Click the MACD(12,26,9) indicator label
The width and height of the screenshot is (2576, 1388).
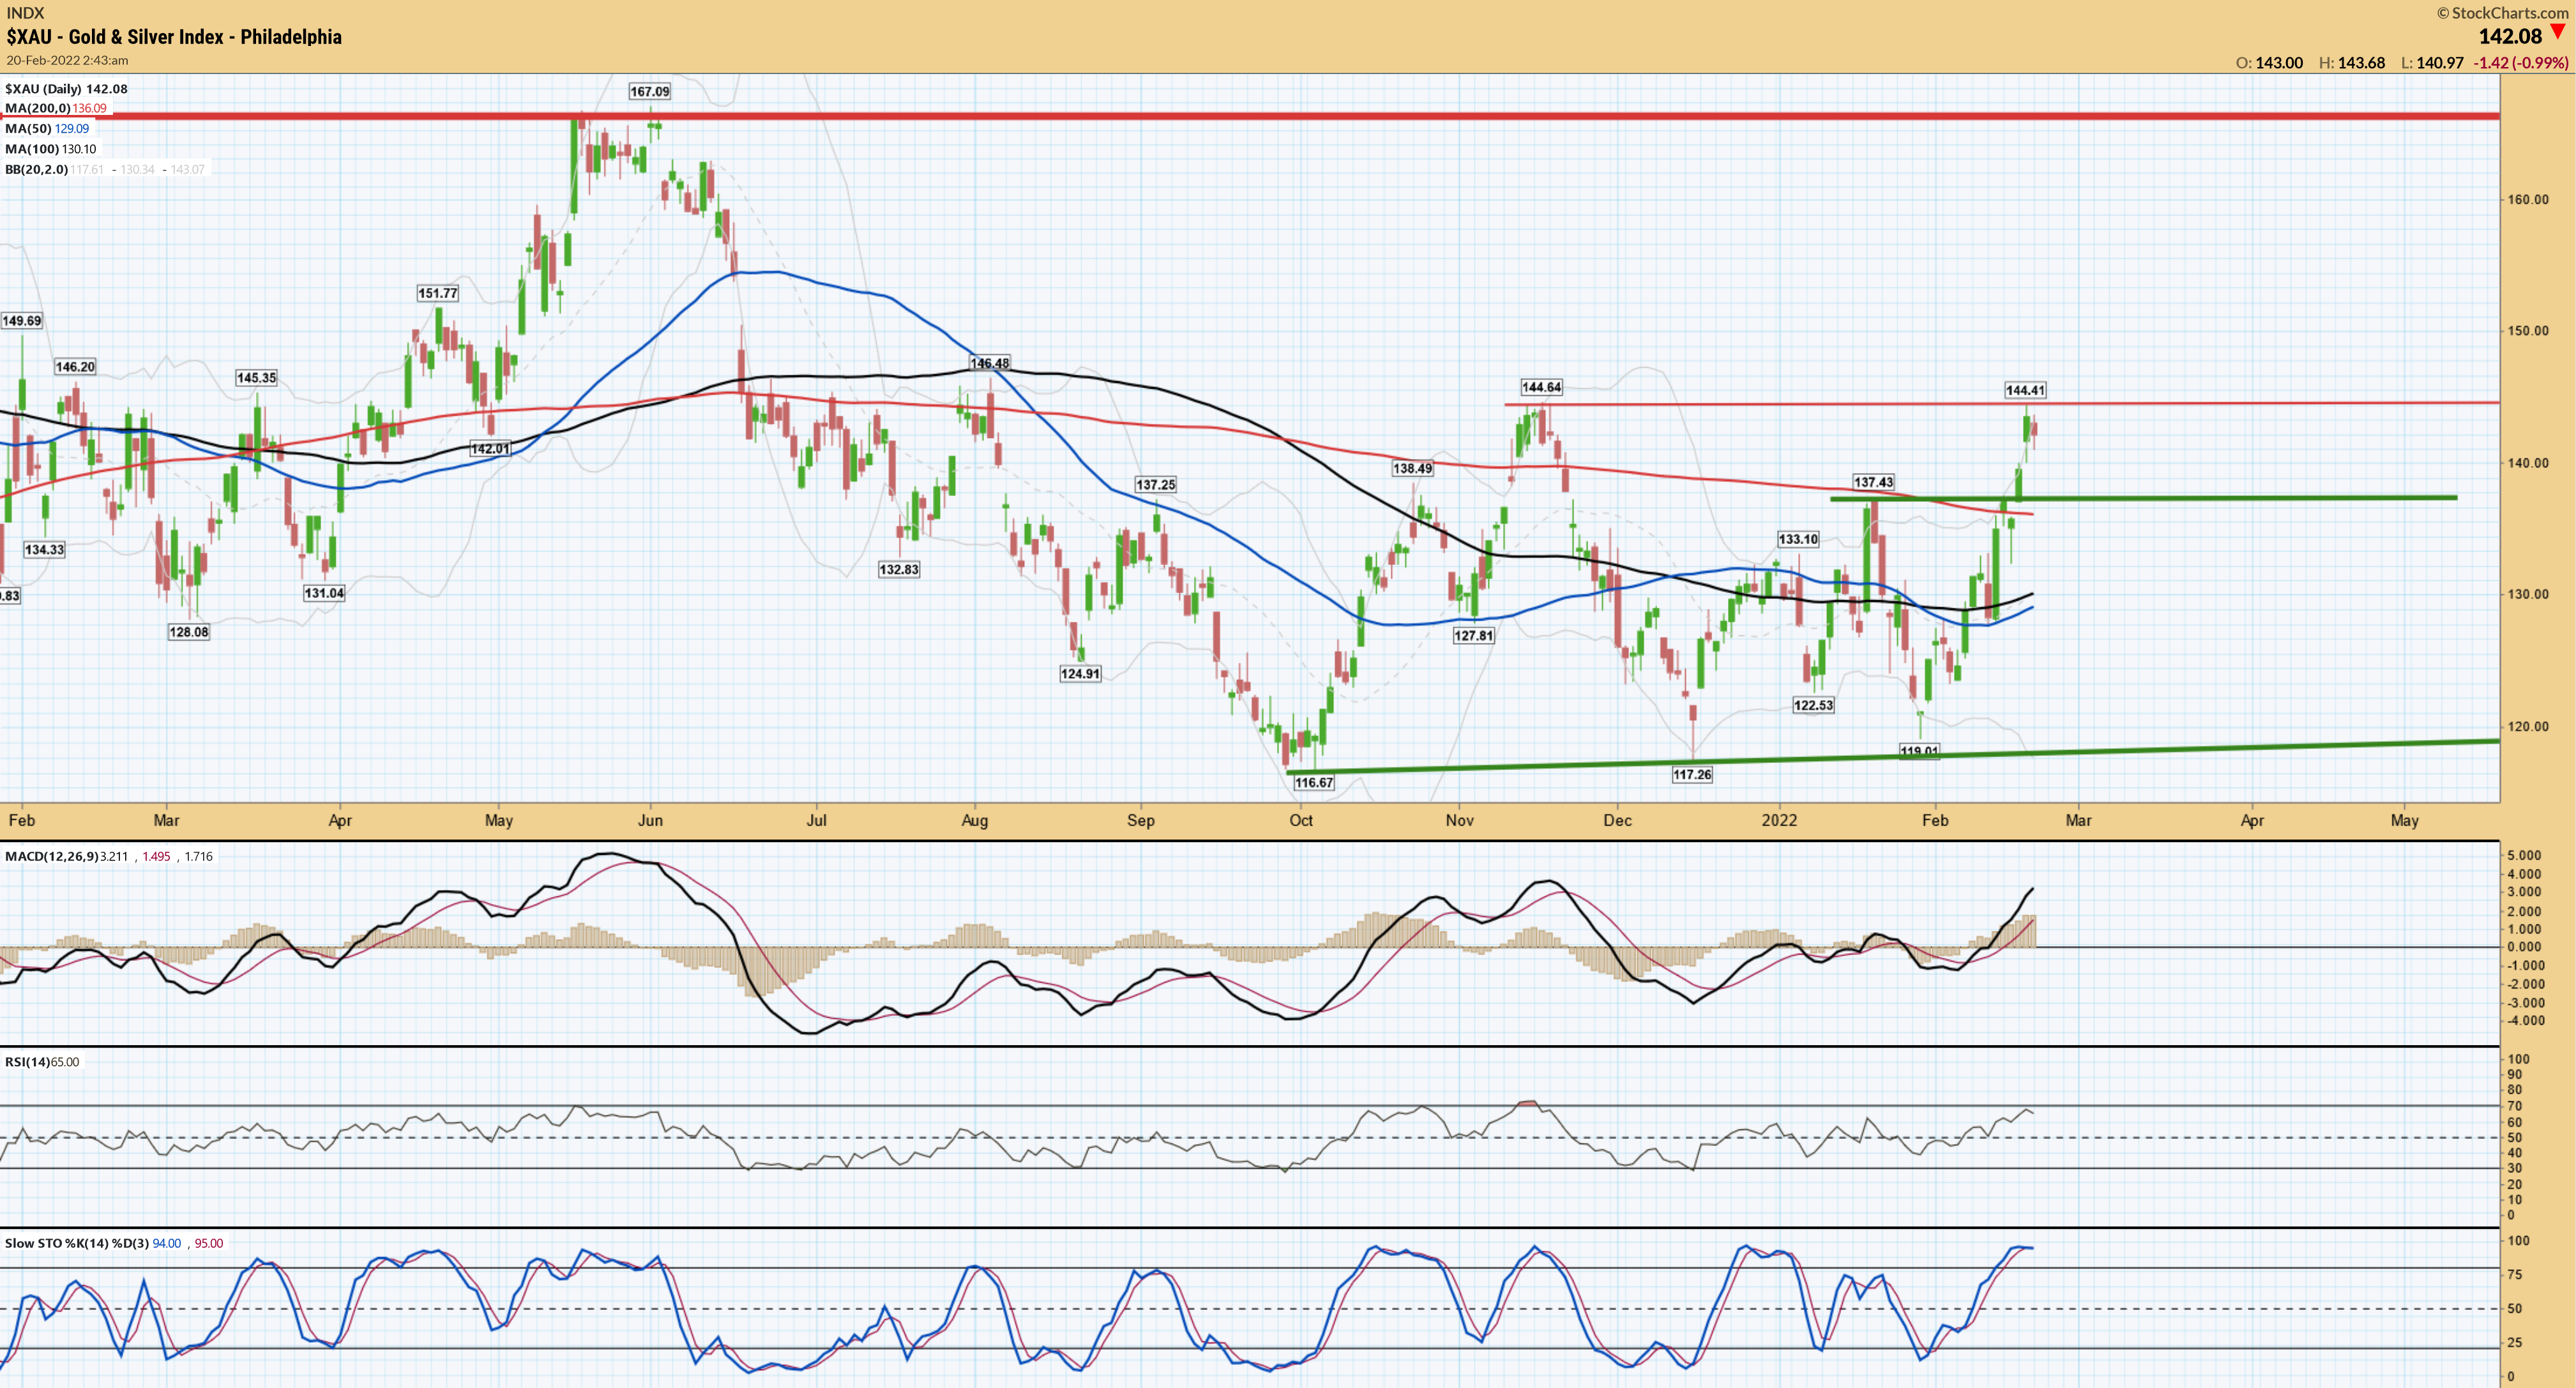(x=52, y=857)
